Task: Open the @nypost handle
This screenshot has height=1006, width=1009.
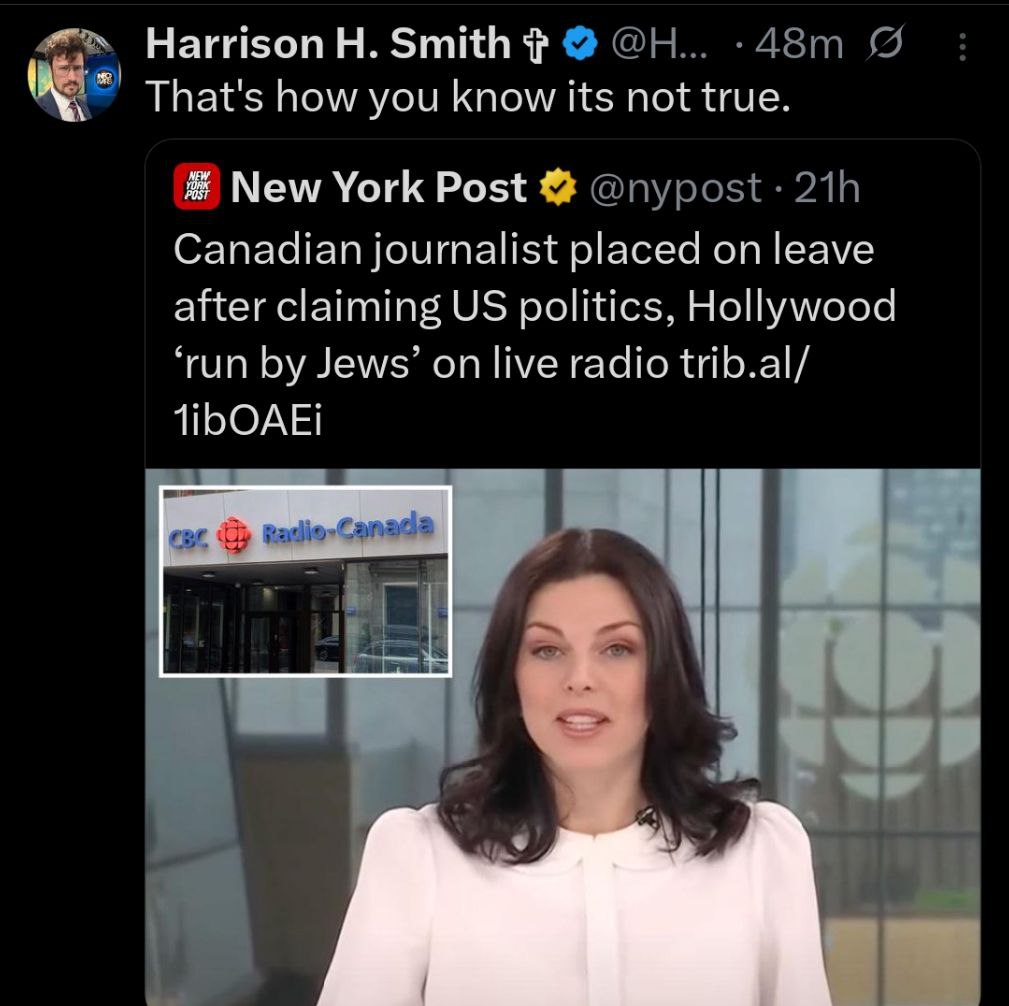Action: coord(675,188)
